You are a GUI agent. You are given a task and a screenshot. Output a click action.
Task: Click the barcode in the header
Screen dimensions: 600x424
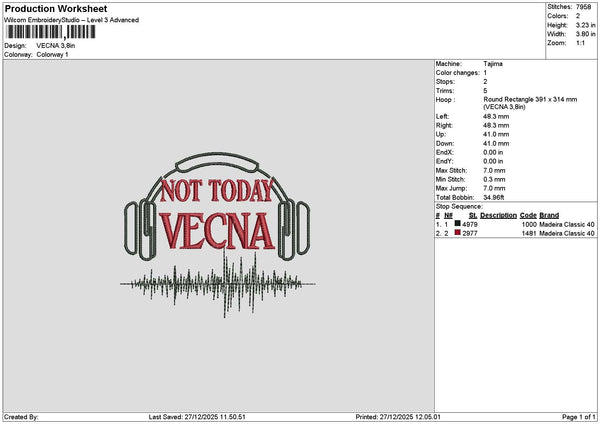coord(50,32)
